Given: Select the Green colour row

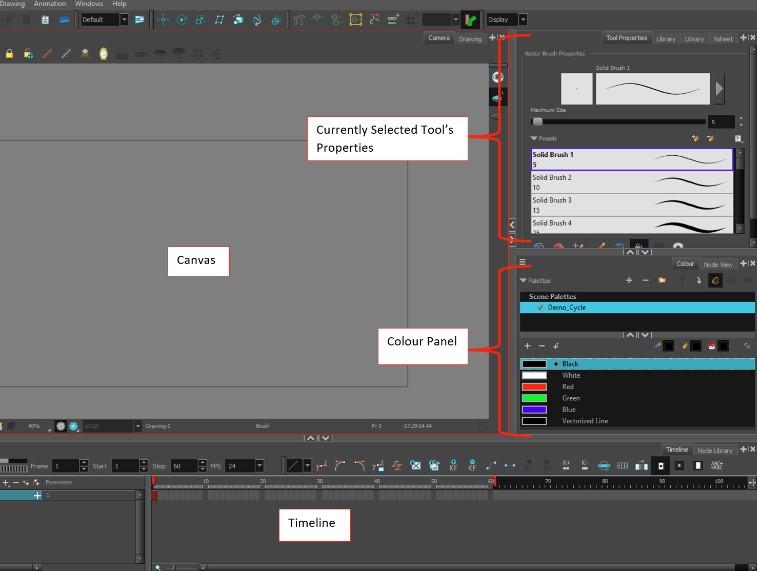Looking at the screenshot, I should click(637, 398).
